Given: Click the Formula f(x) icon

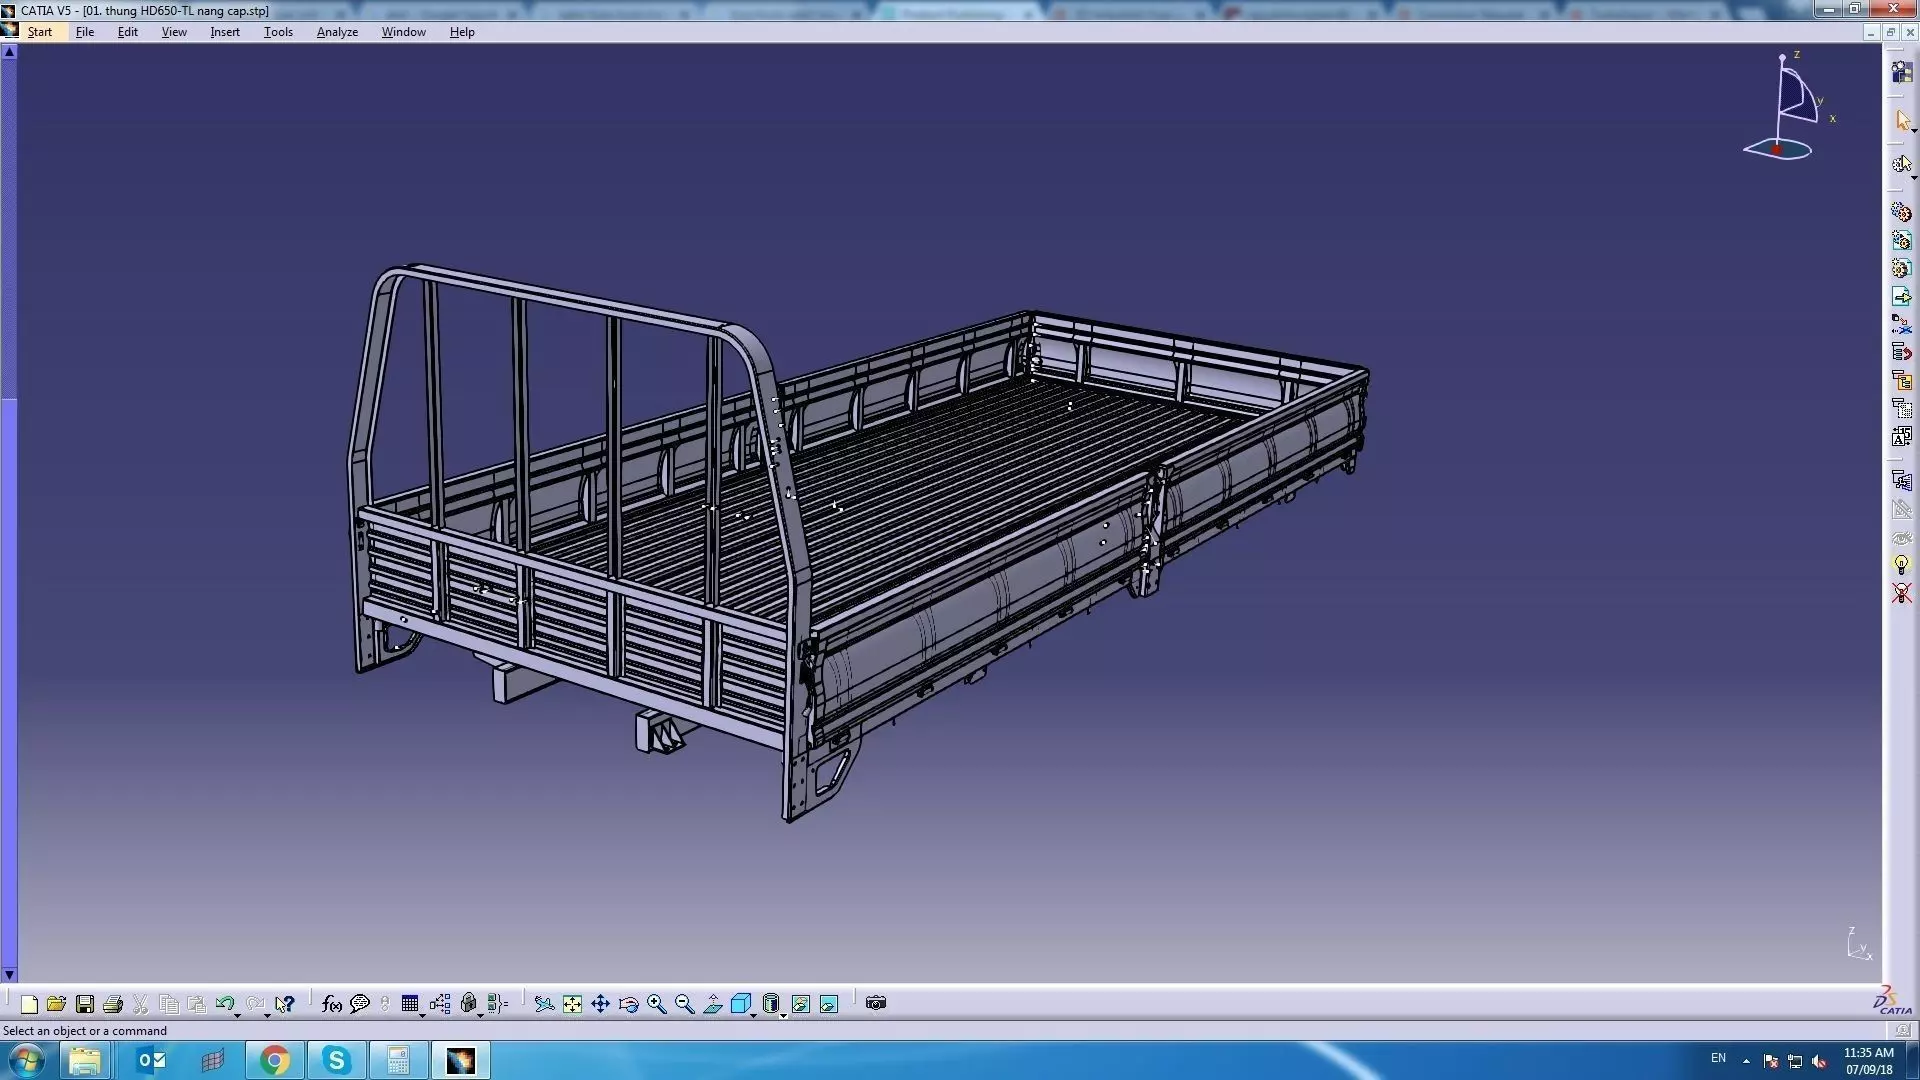Looking at the screenshot, I should click(x=332, y=1004).
